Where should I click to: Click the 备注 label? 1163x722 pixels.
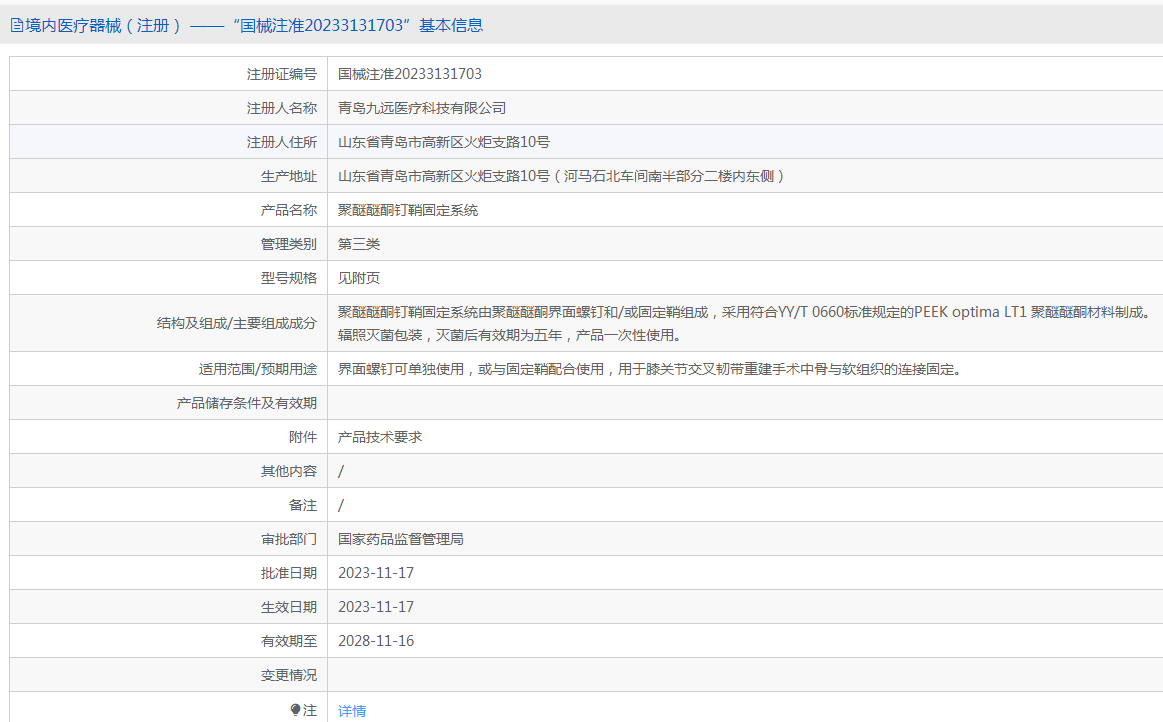click(303, 506)
